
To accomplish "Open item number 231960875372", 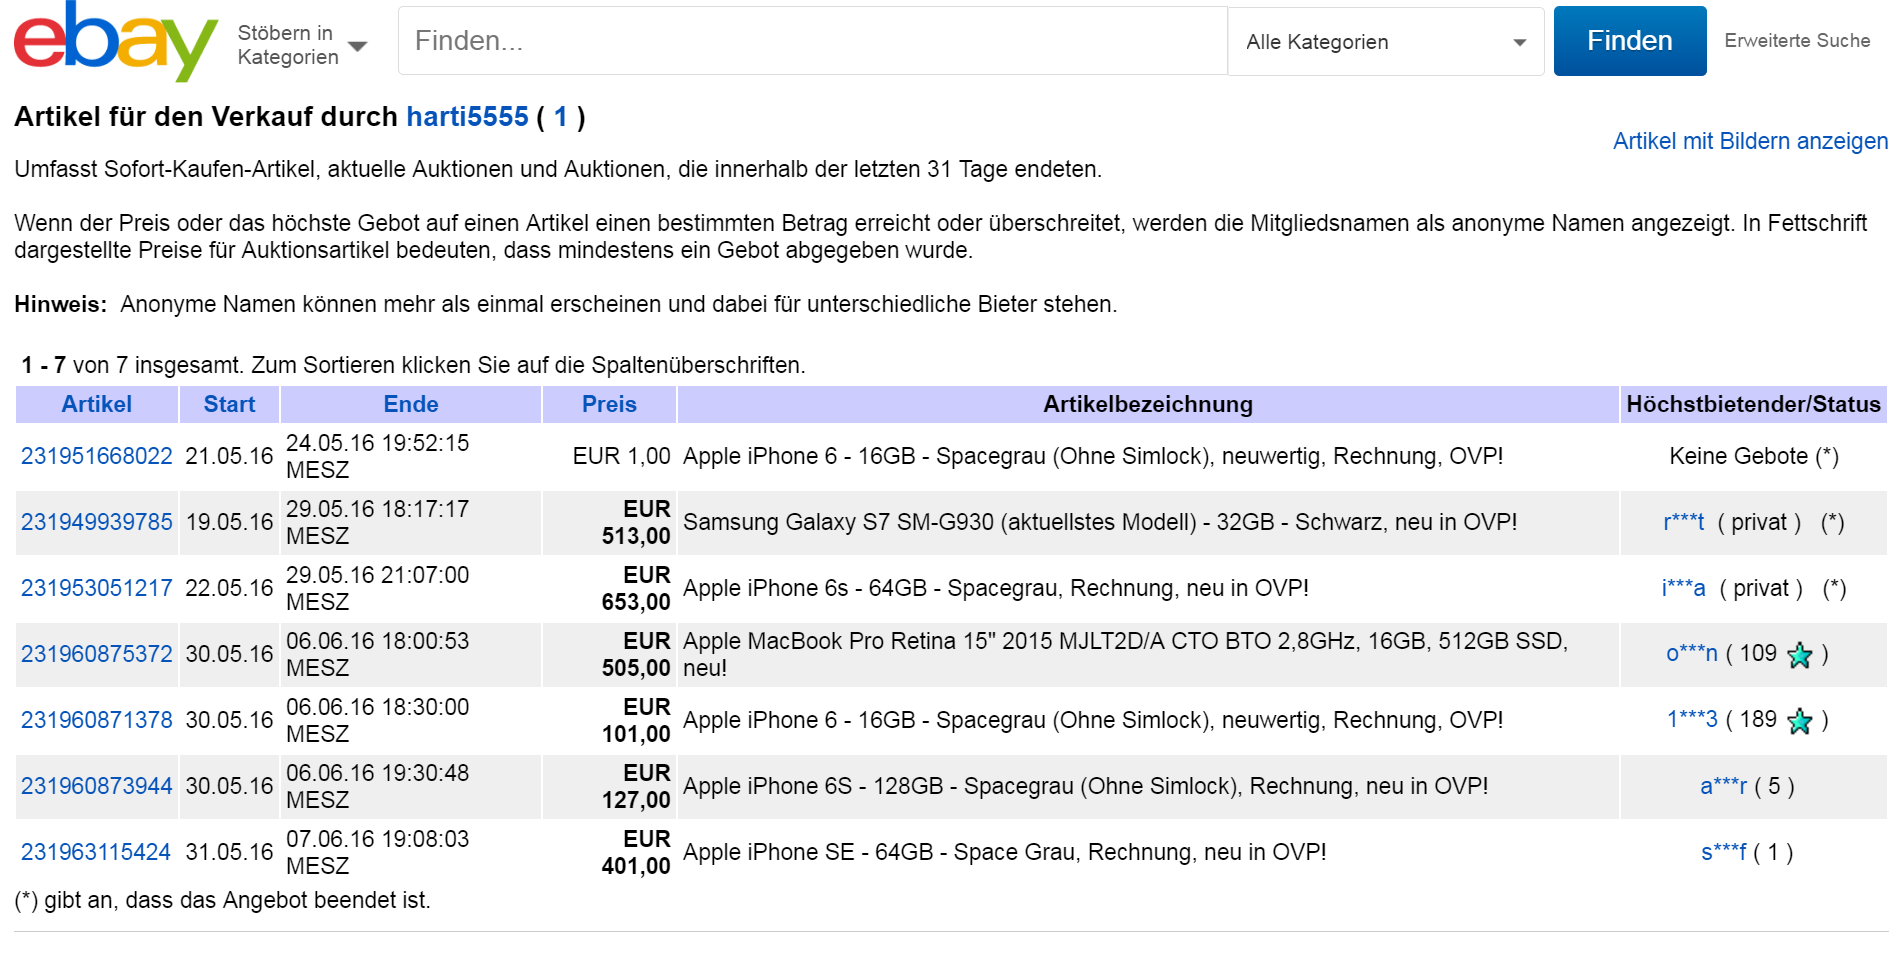I will [x=97, y=654].
